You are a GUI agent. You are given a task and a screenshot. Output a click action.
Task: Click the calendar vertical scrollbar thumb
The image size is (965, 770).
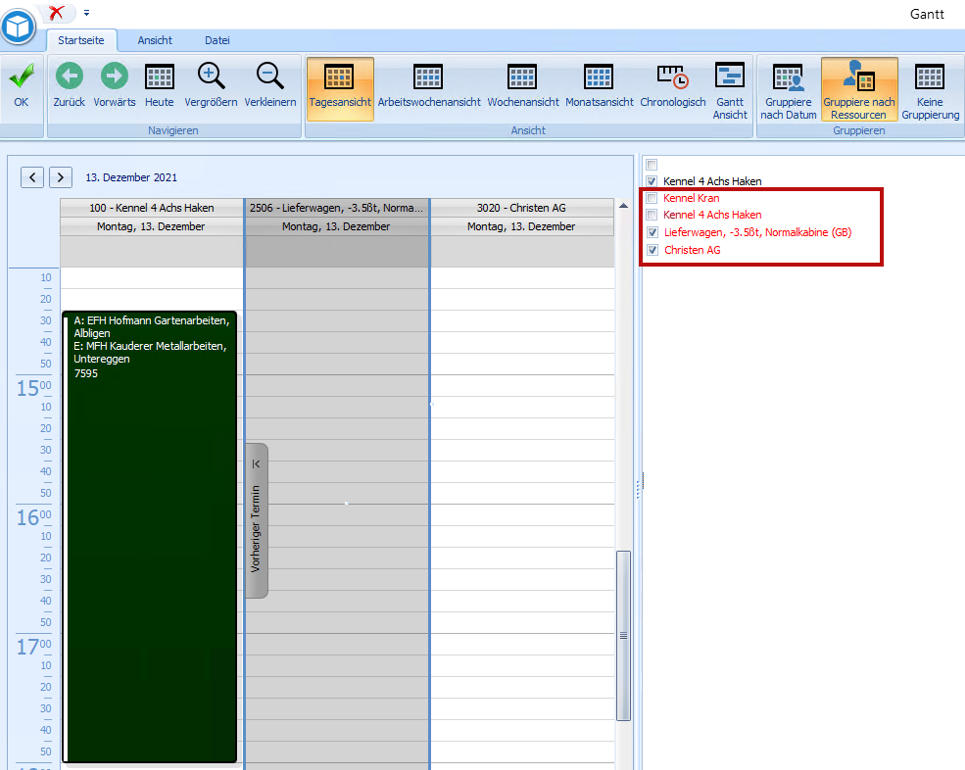[623, 634]
